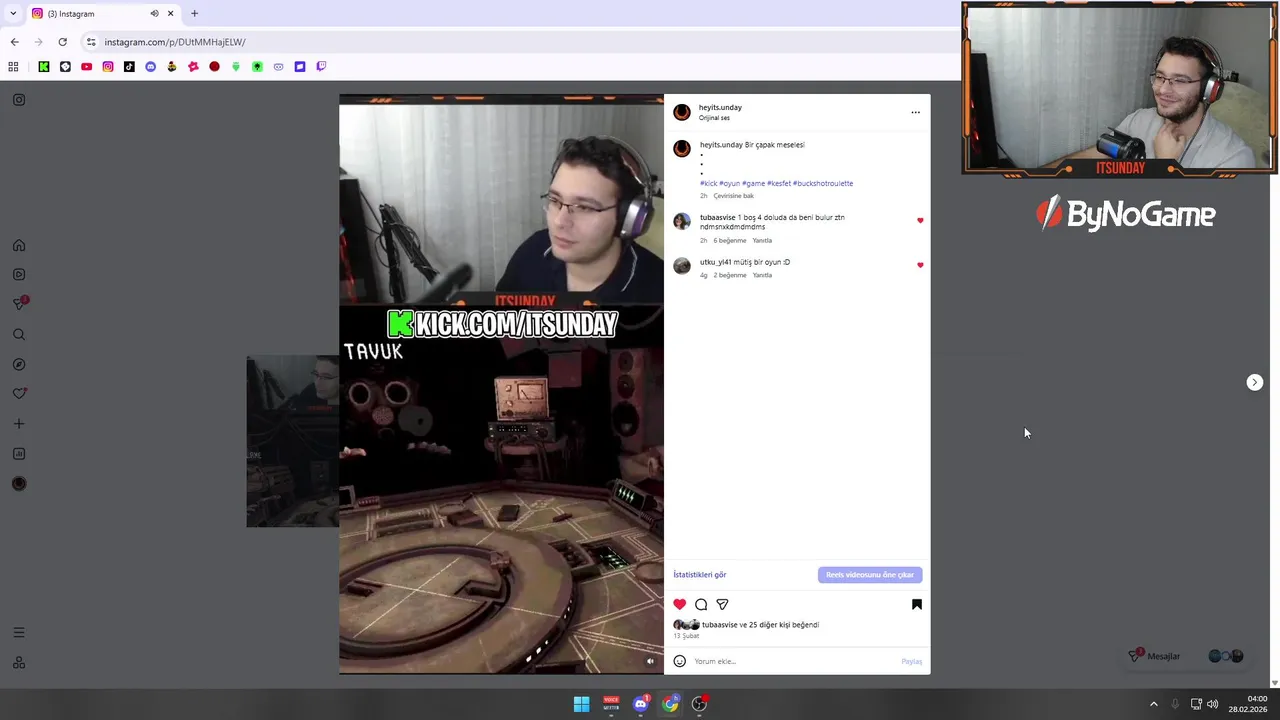The image size is (1280, 720).
Task: Open the hamburger More menu in the sidebar
Action: pos(19,633)
